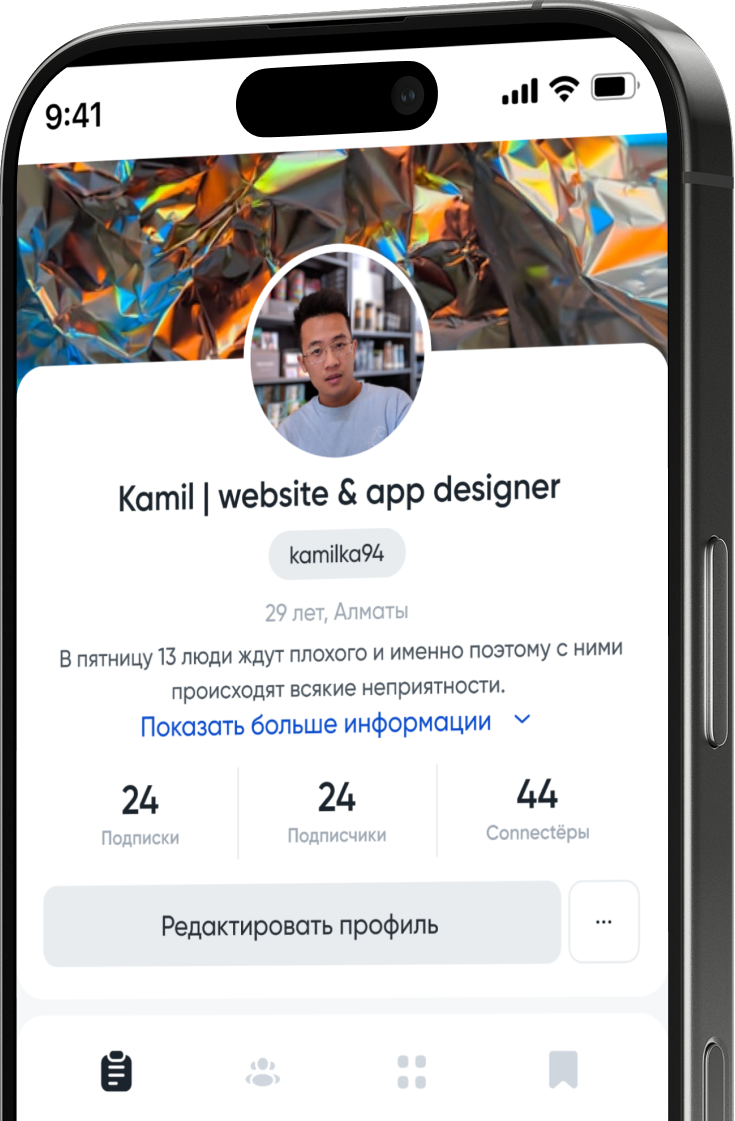
Task: Open the profile avatar photo
Action: coord(336,354)
